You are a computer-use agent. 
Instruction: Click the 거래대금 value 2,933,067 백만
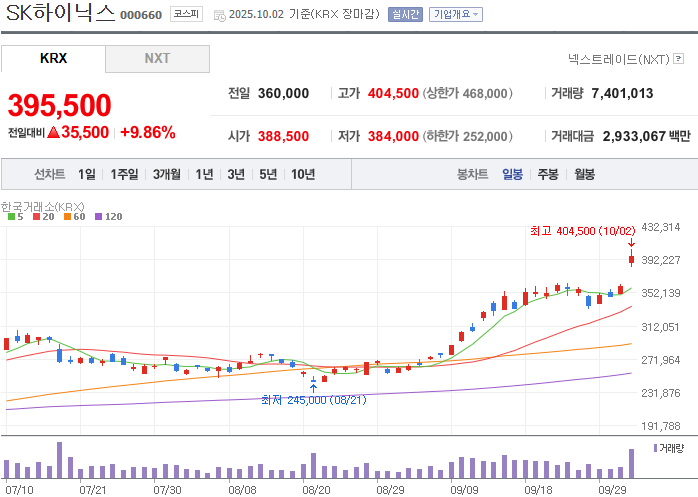pos(646,136)
